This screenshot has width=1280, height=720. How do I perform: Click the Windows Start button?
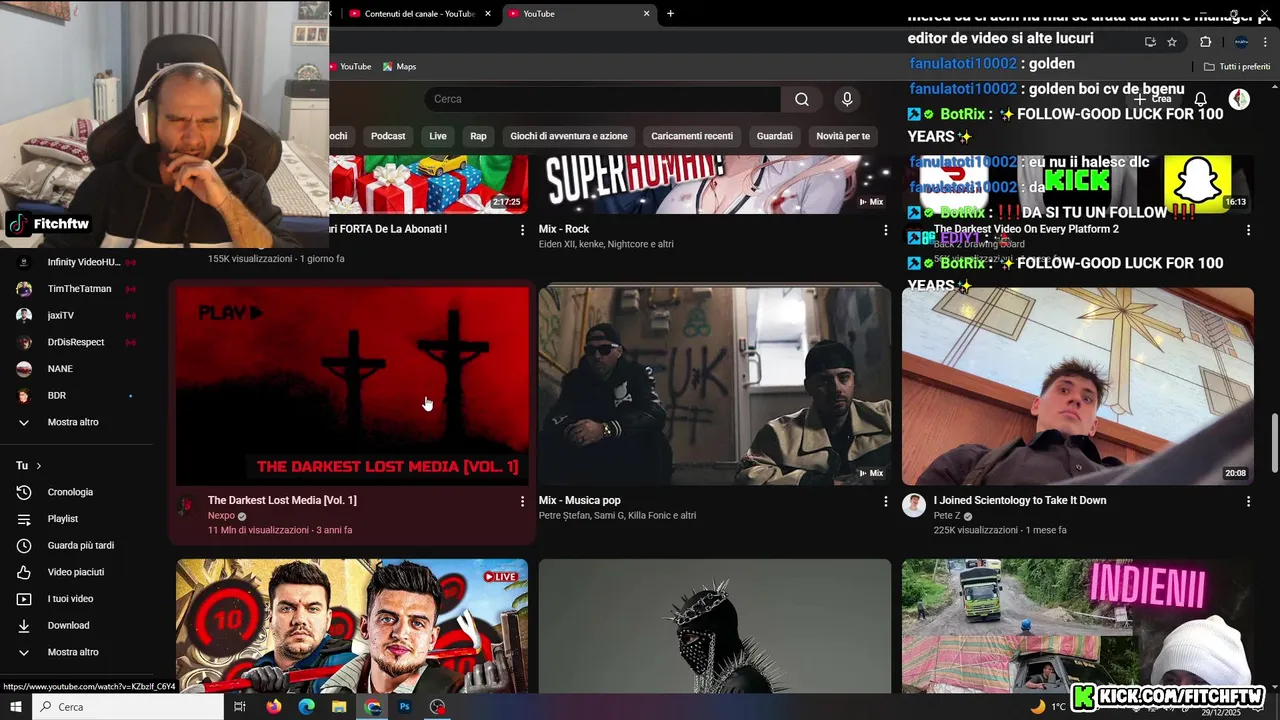pyautogui.click(x=15, y=706)
